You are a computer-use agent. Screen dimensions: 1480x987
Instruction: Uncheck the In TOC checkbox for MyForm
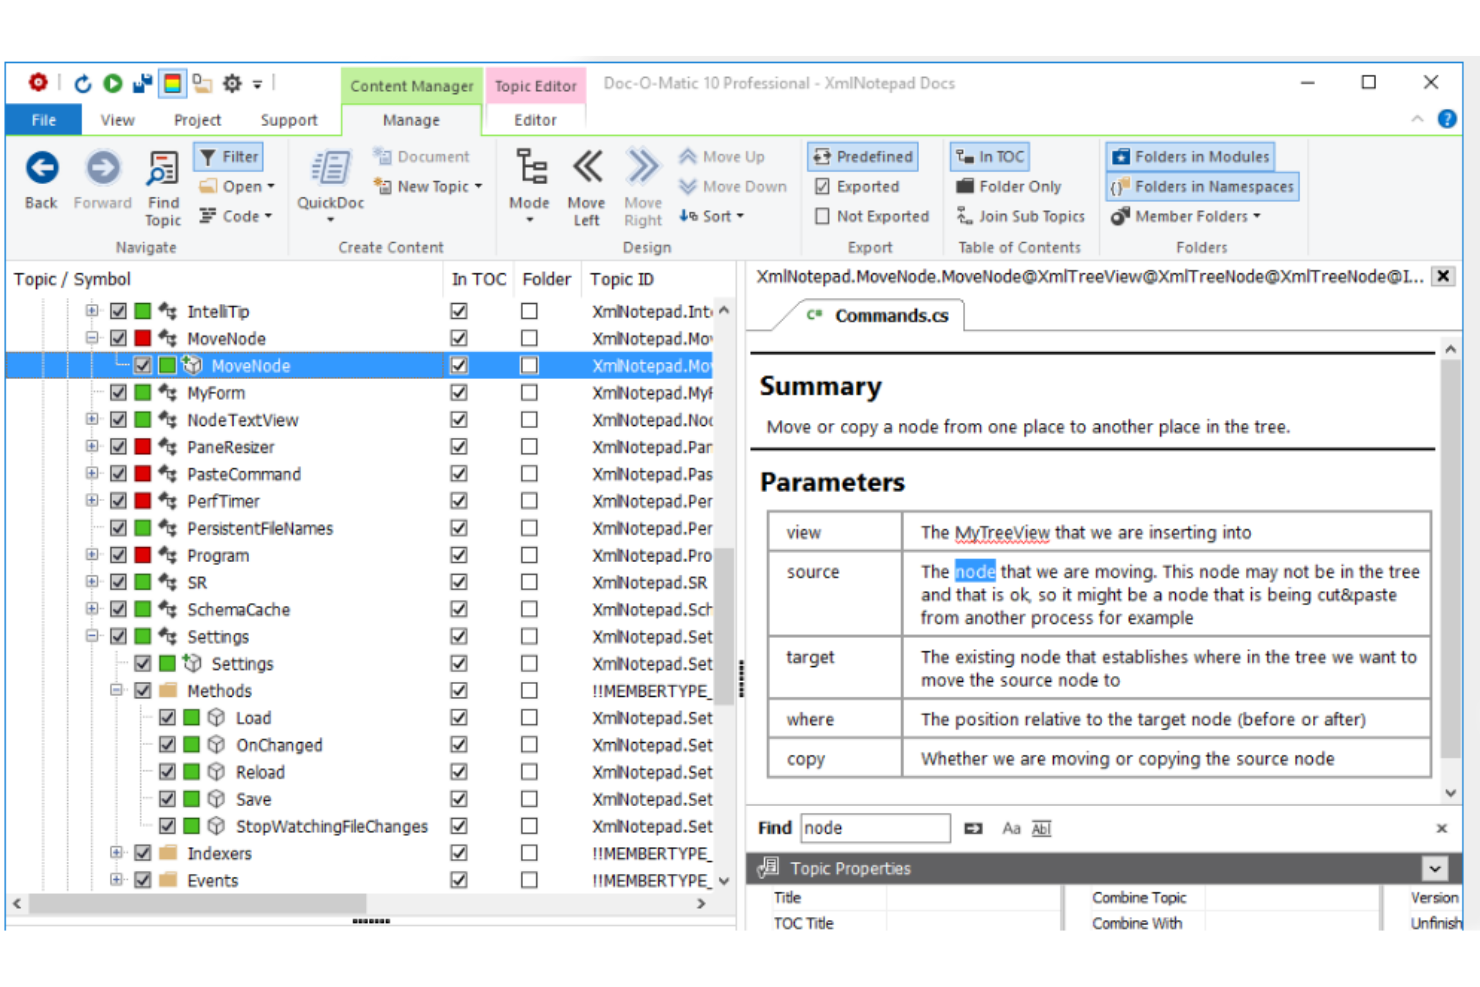click(x=459, y=392)
